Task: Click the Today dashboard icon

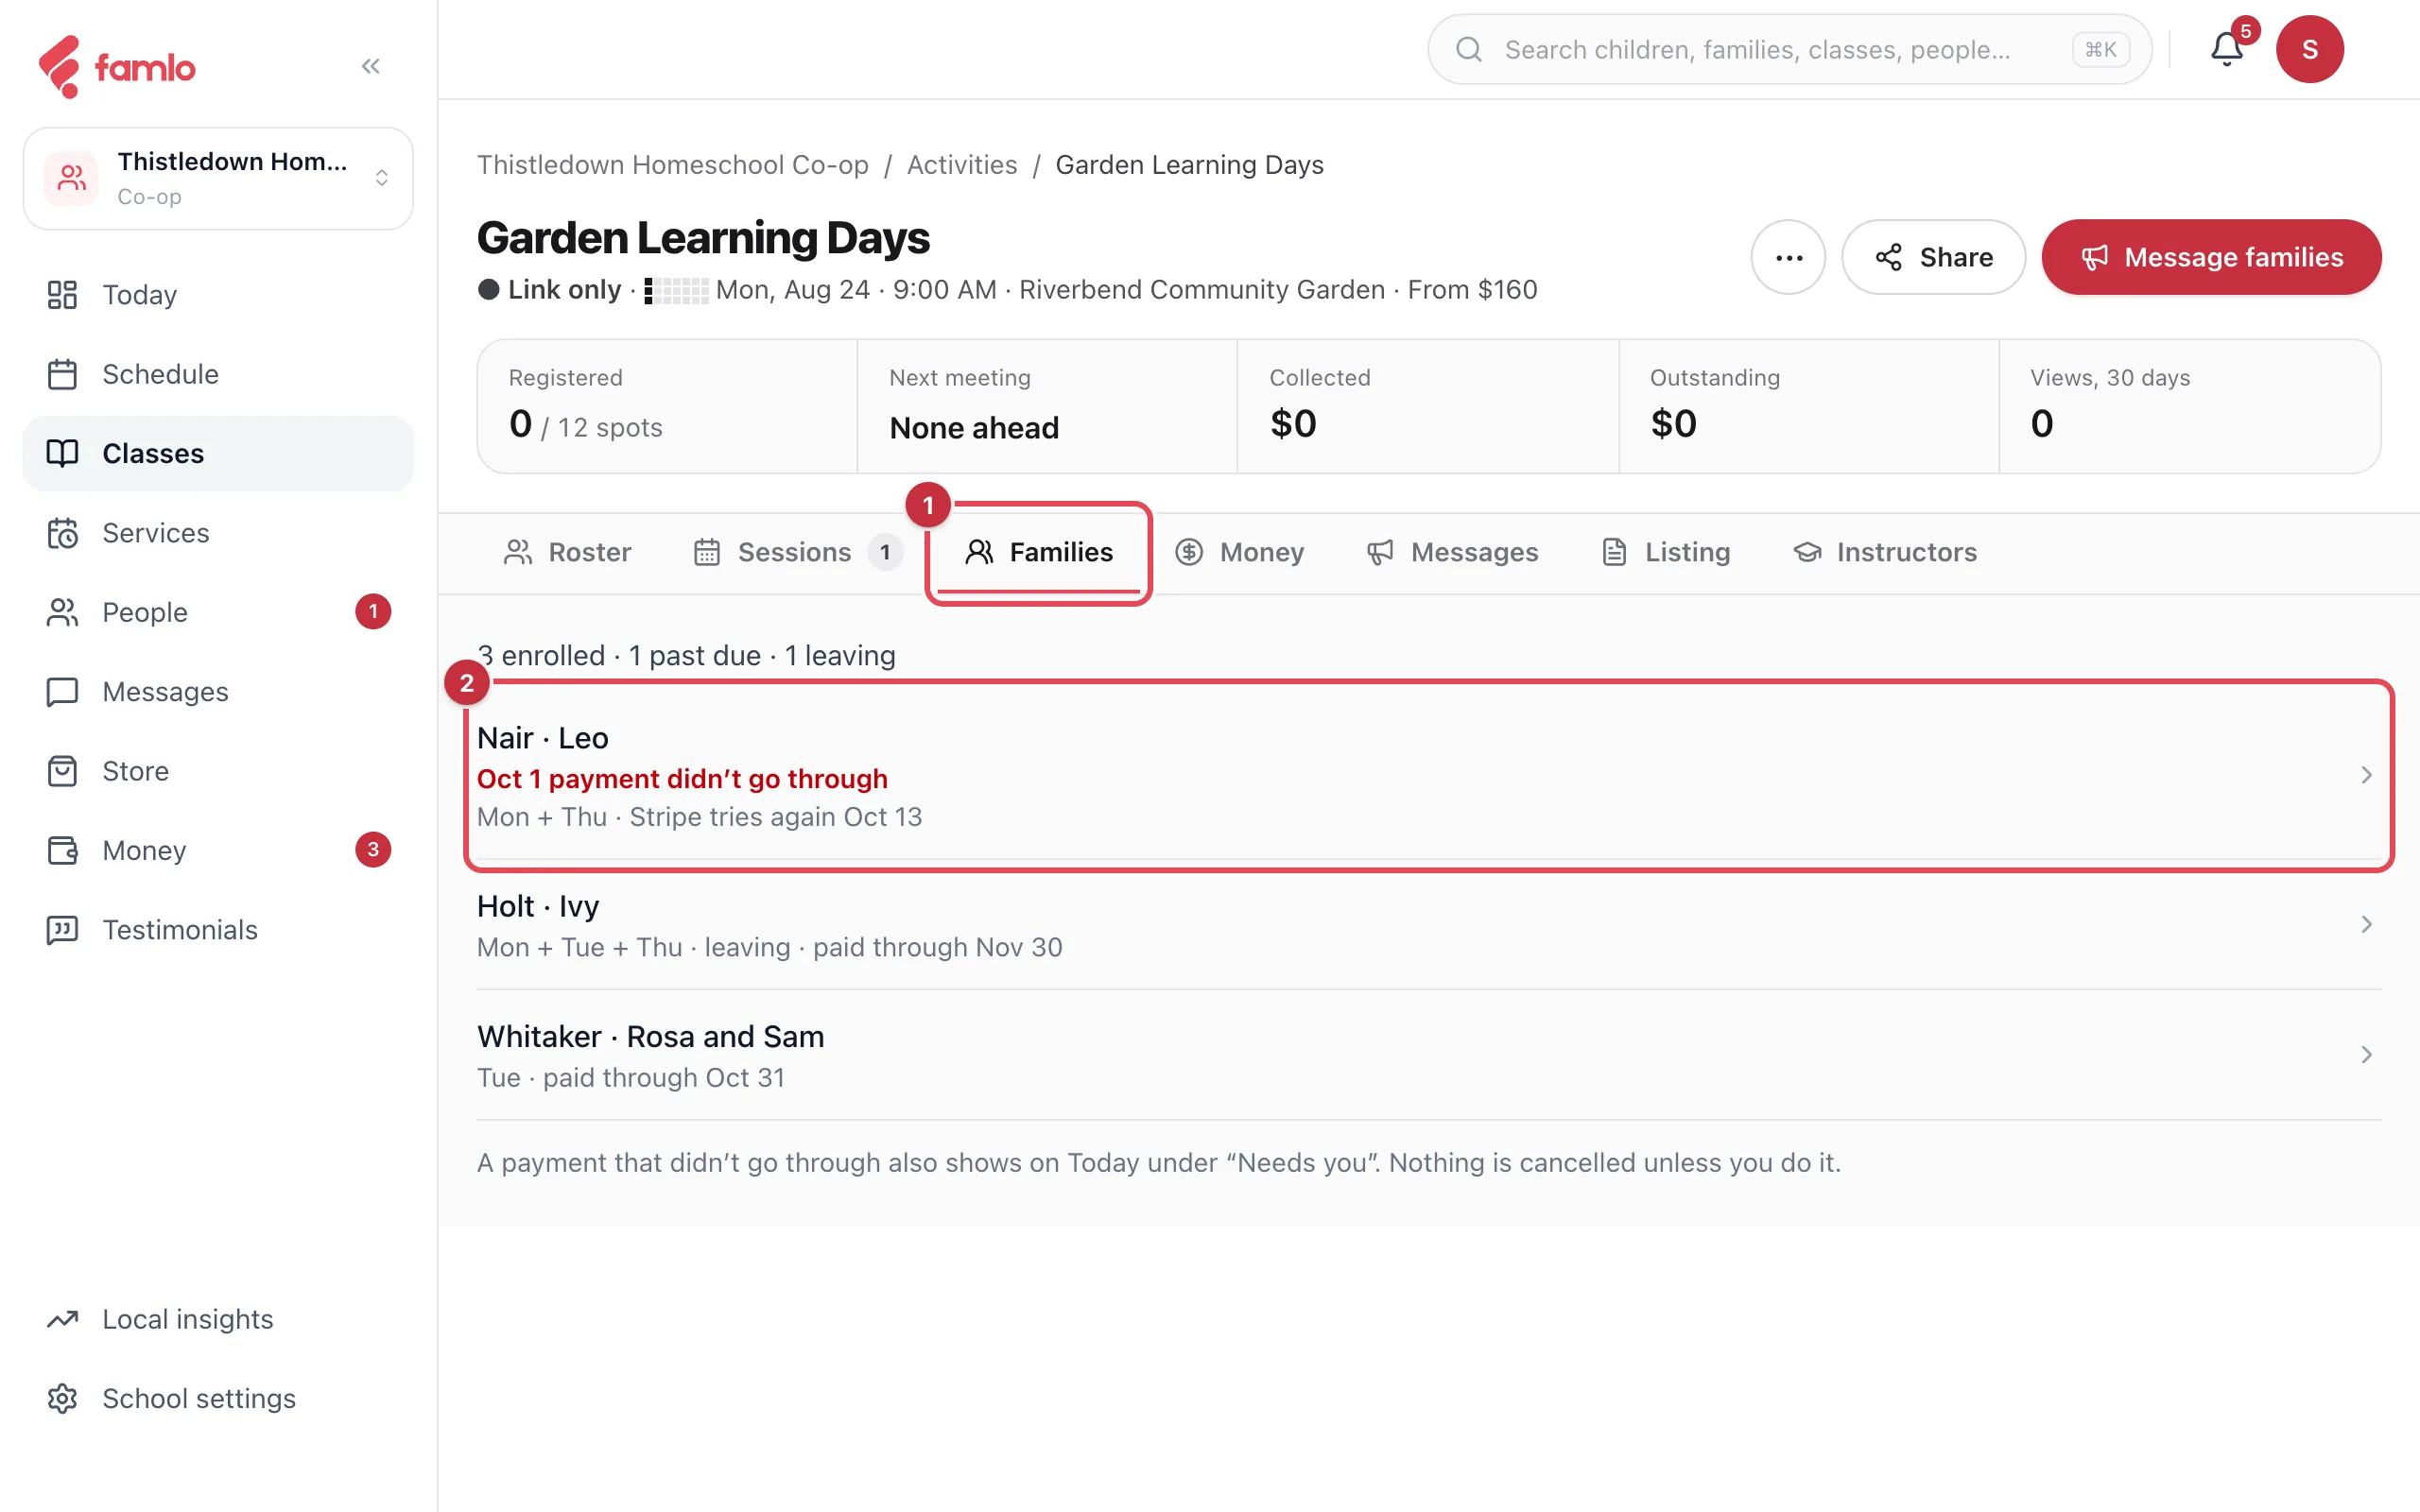Action: 62,295
